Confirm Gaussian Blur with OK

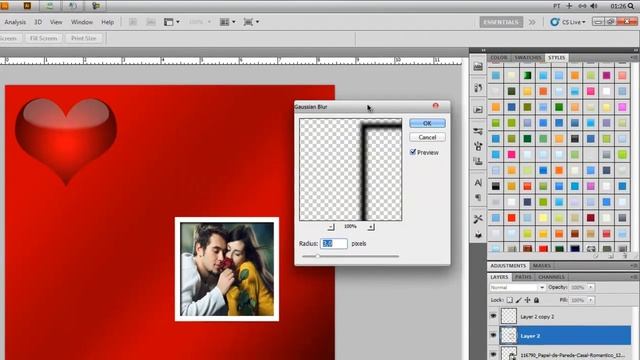(x=427, y=123)
